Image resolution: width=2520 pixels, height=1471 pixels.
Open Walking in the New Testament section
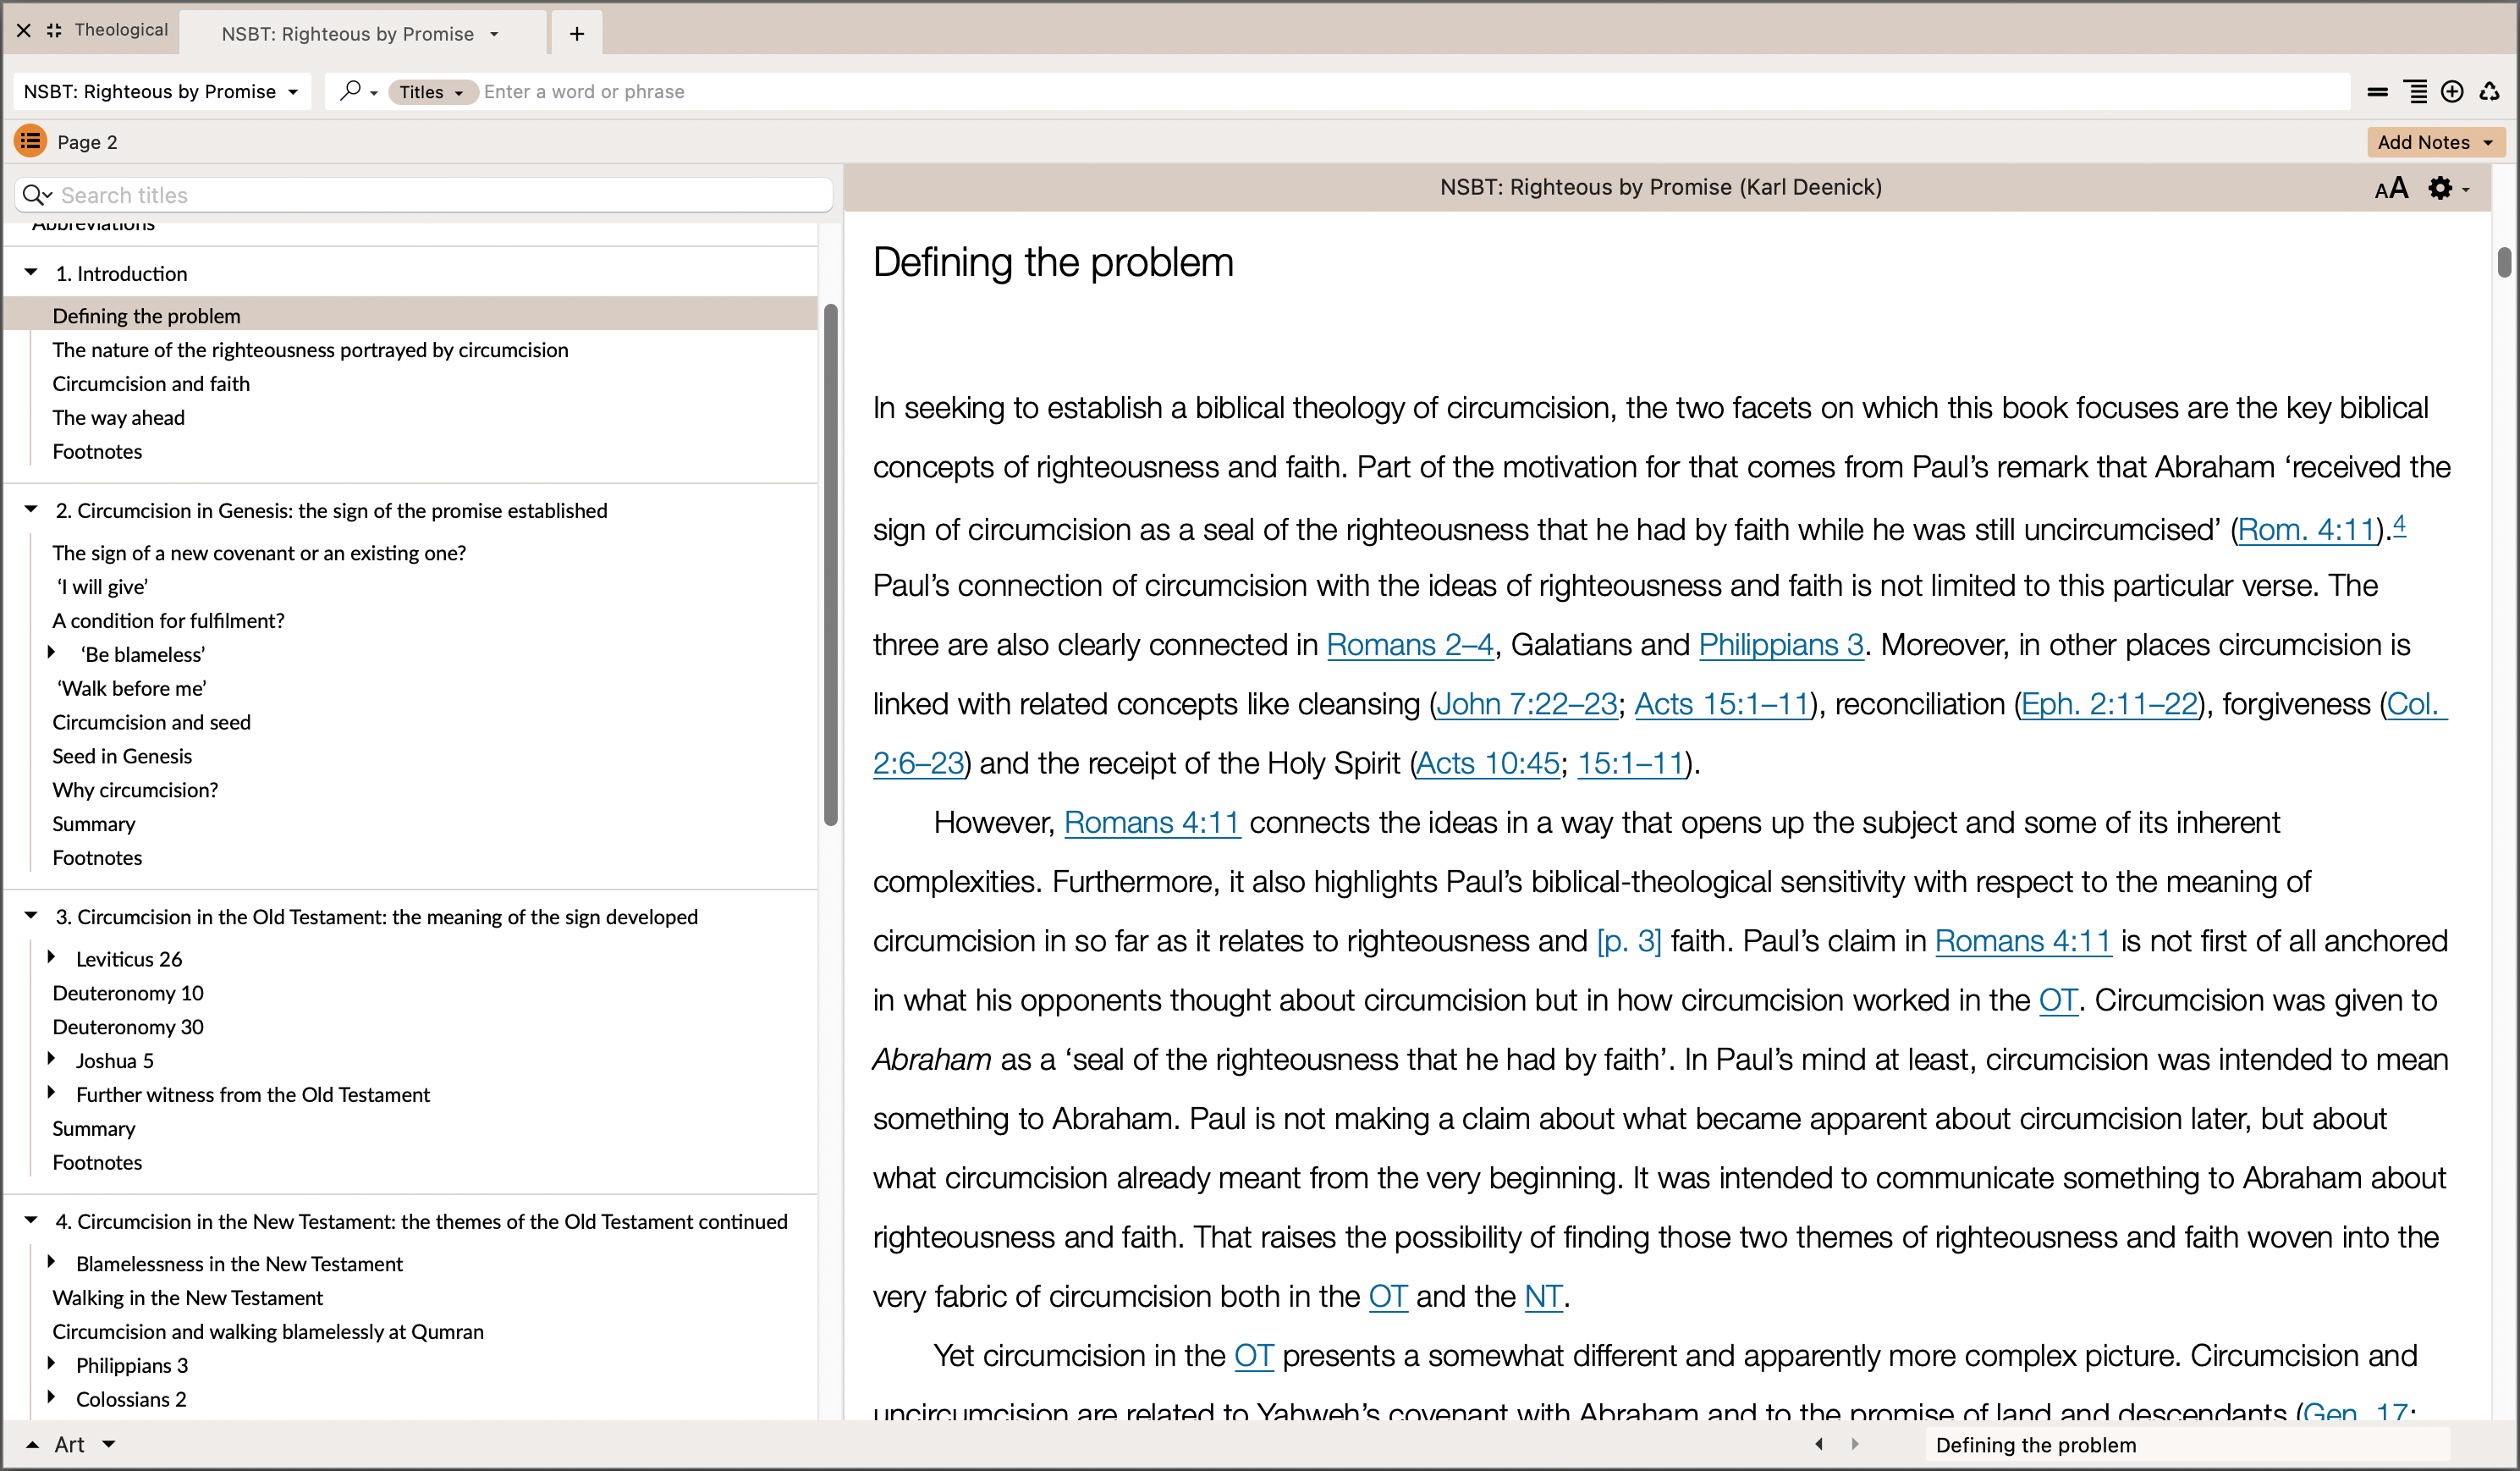coord(187,1298)
